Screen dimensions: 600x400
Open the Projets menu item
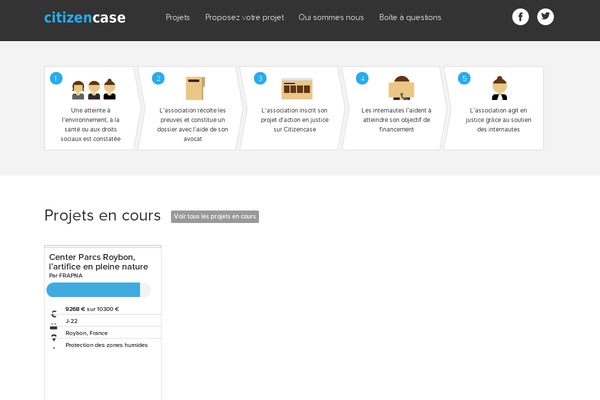pyautogui.click(x=178, y=18)
